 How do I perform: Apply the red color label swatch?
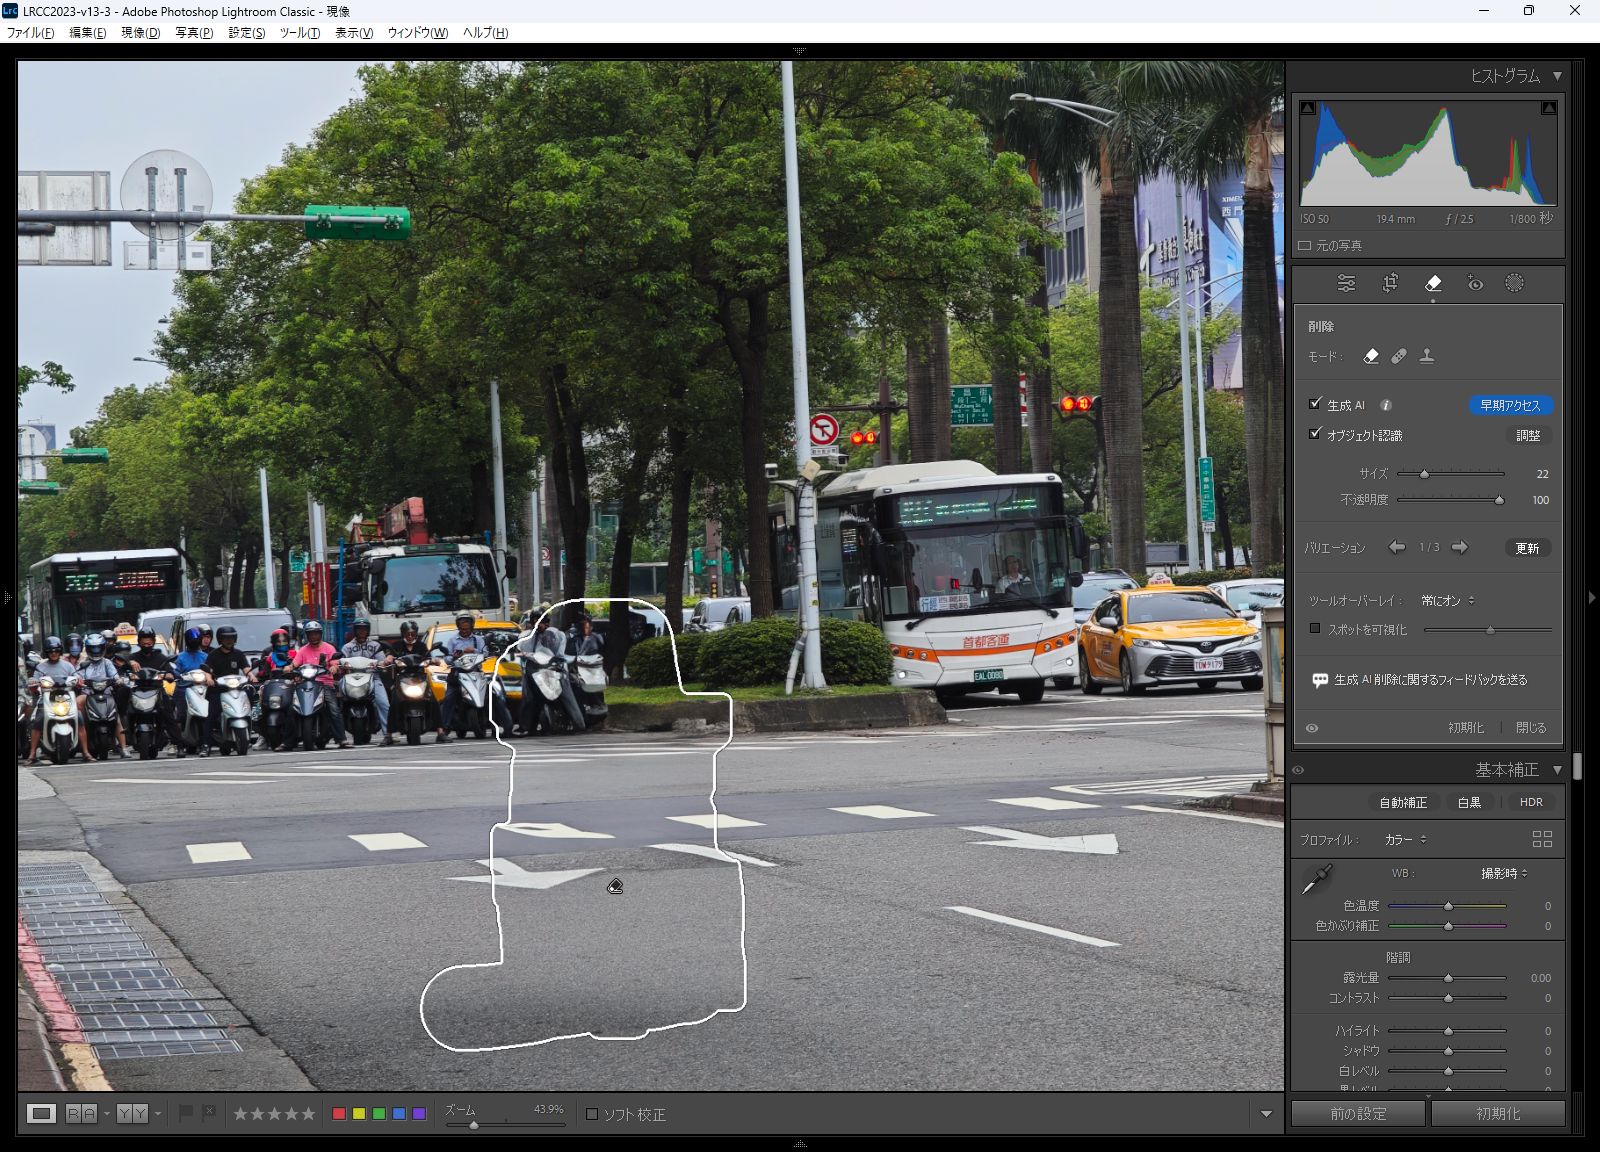pyautogui.click(x=339, y=1114)
